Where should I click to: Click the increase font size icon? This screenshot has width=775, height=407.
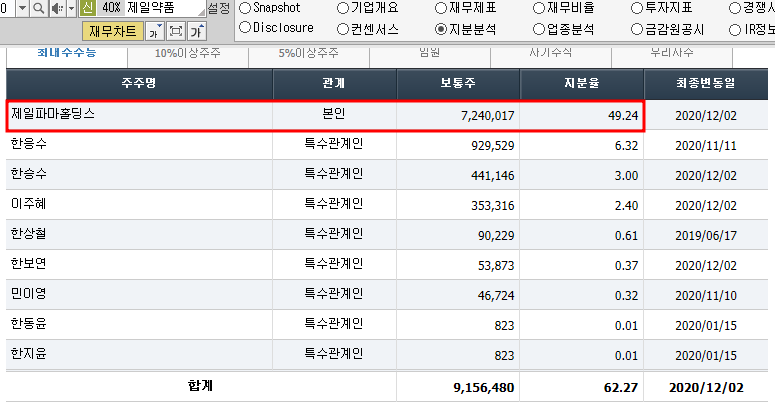197,32
